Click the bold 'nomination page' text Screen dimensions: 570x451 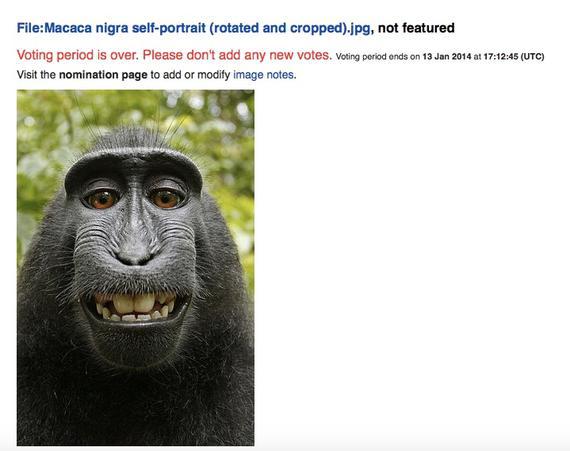click(103, 75)
